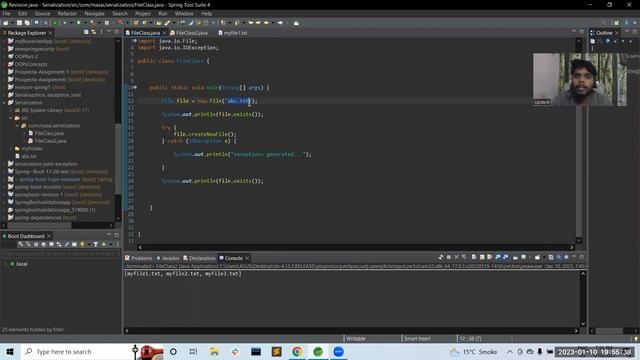The image size is (640, 360).
Task: Switch to the Problems tab
Action: (138, 258)
